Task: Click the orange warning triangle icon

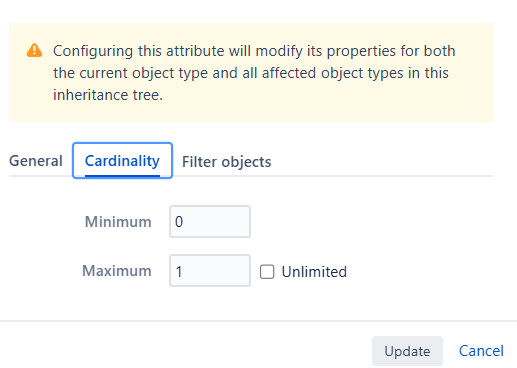Action: 34,51
